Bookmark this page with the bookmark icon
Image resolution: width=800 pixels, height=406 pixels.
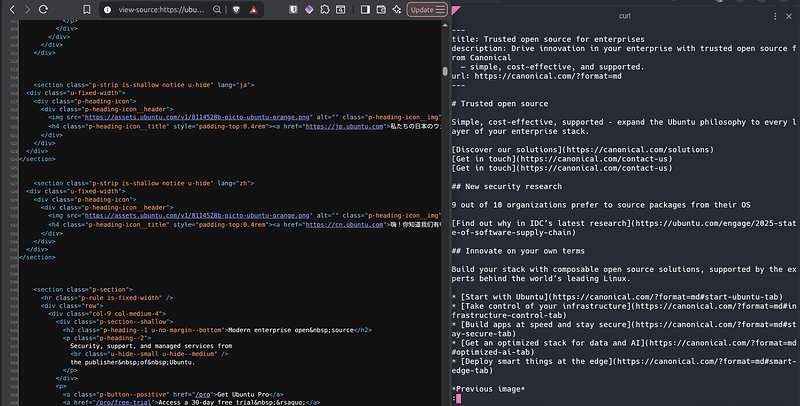tap(87, 9)
